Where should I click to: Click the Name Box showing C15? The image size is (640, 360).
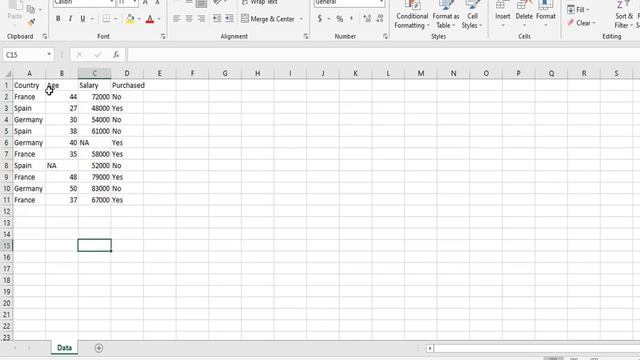[x=25, y=55]
